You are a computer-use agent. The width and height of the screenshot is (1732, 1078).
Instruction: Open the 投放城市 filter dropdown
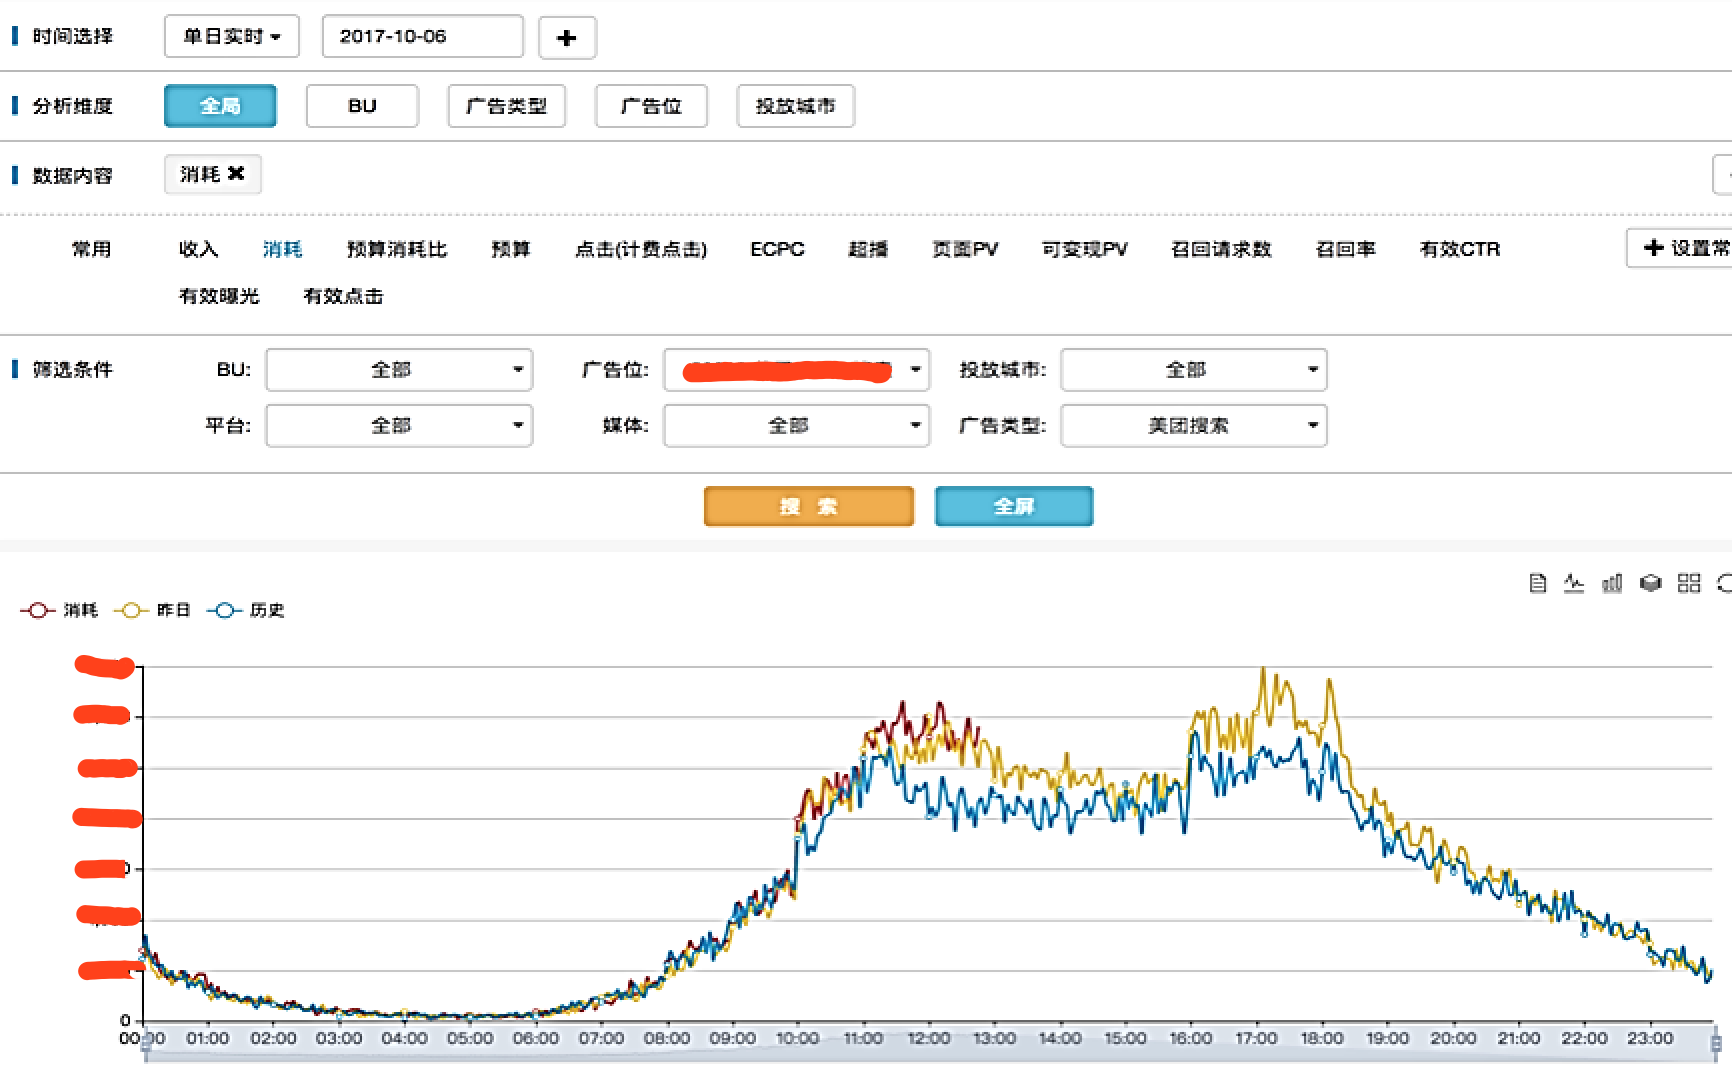pyautogui.click(x=1193, y=370)
